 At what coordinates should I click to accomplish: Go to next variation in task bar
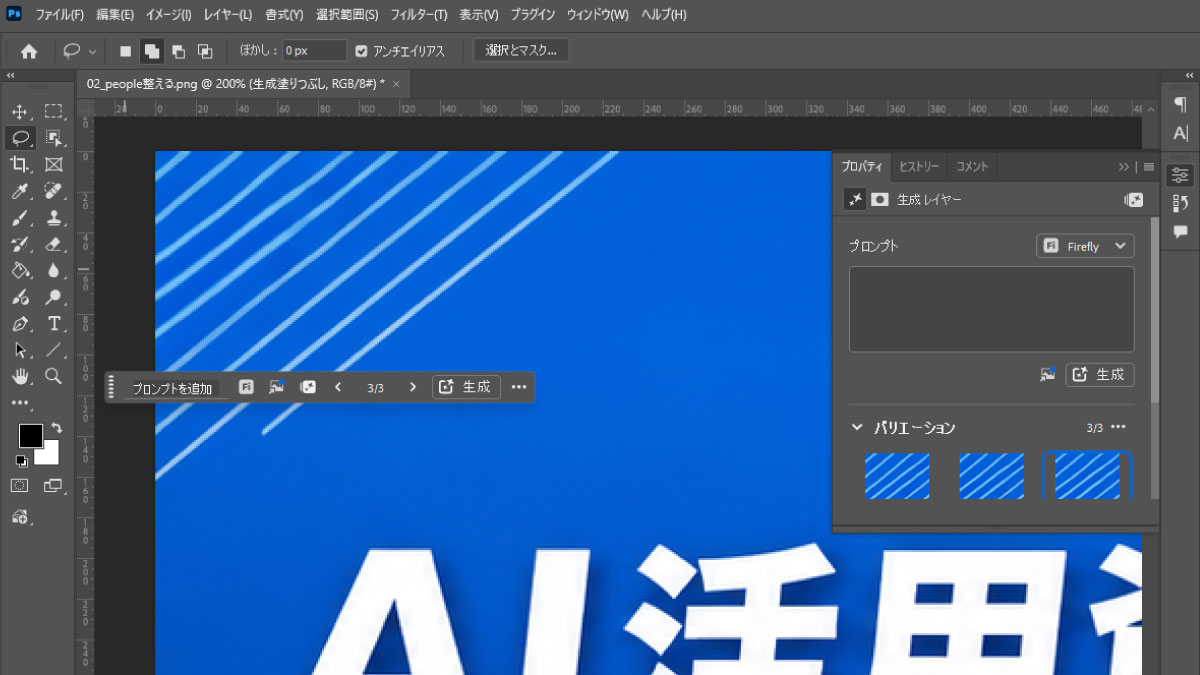(413, 387)
